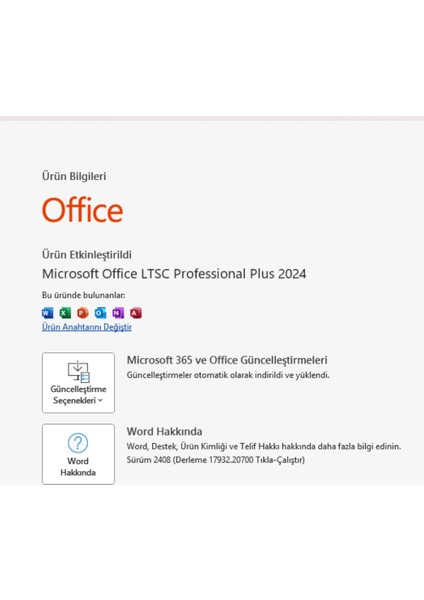Click the PowerPoint app icon

pos(83,313)
